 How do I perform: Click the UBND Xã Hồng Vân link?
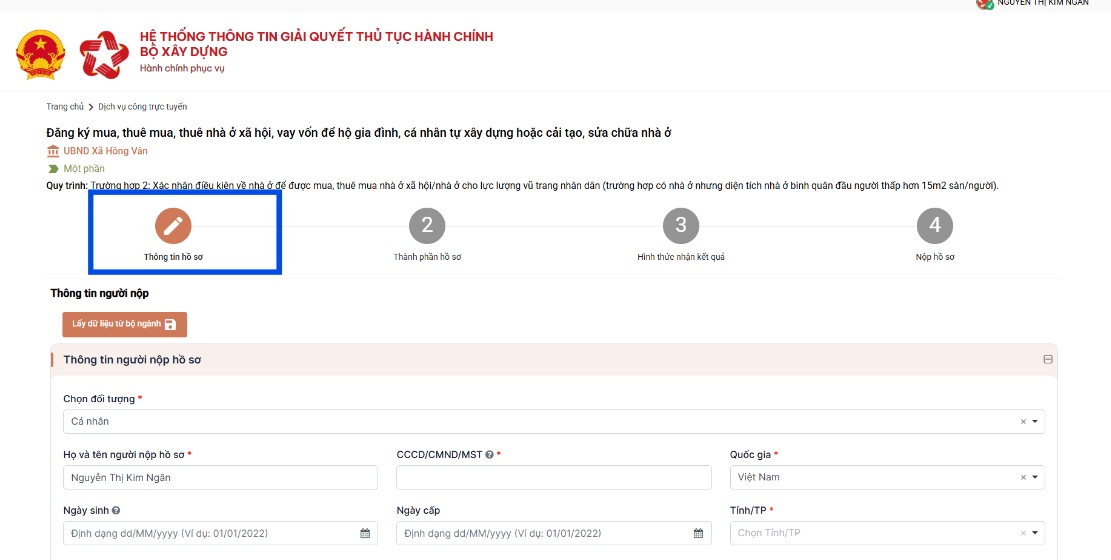pos(106,151)
